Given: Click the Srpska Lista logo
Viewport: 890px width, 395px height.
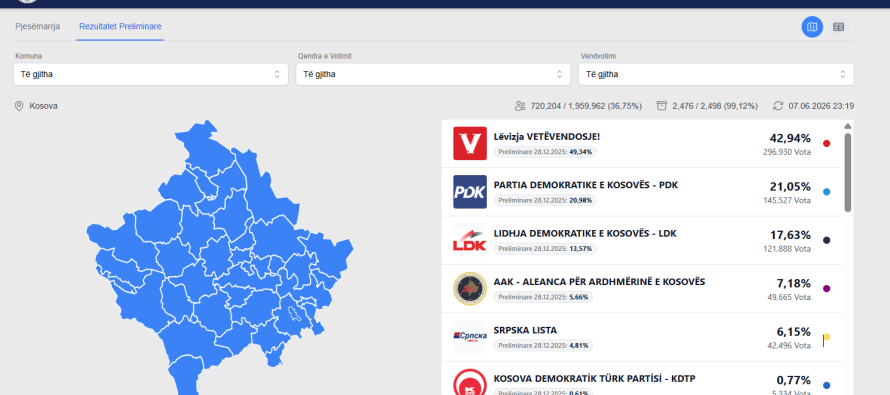Looking at the screenshot, I should (470, 337).
